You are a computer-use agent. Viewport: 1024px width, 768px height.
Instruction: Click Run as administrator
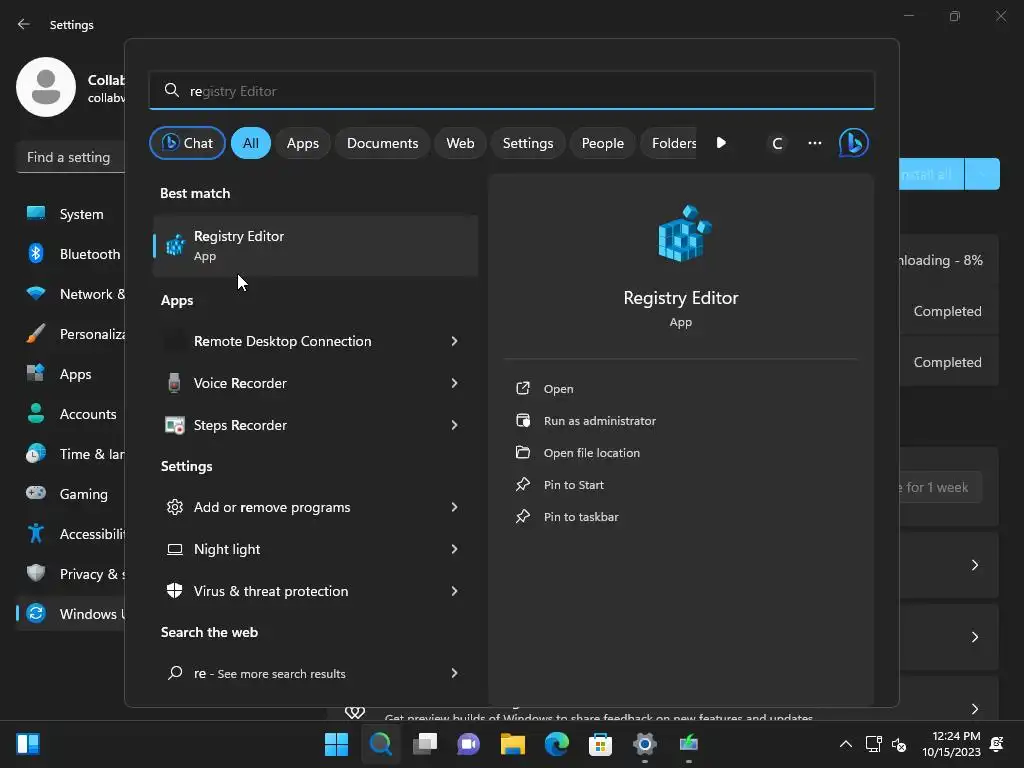pos(600,421)
